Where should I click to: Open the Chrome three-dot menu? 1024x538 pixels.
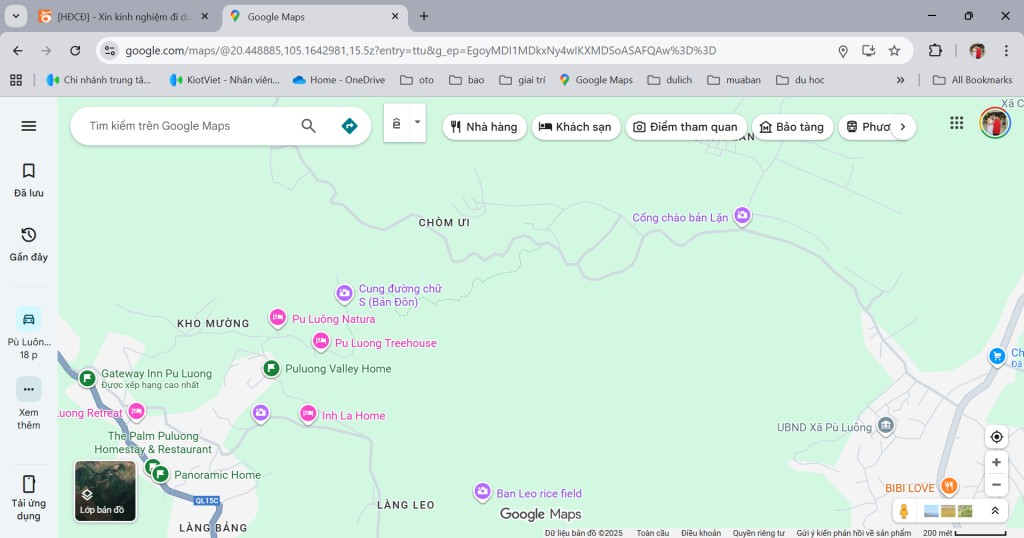point(1006,50)
